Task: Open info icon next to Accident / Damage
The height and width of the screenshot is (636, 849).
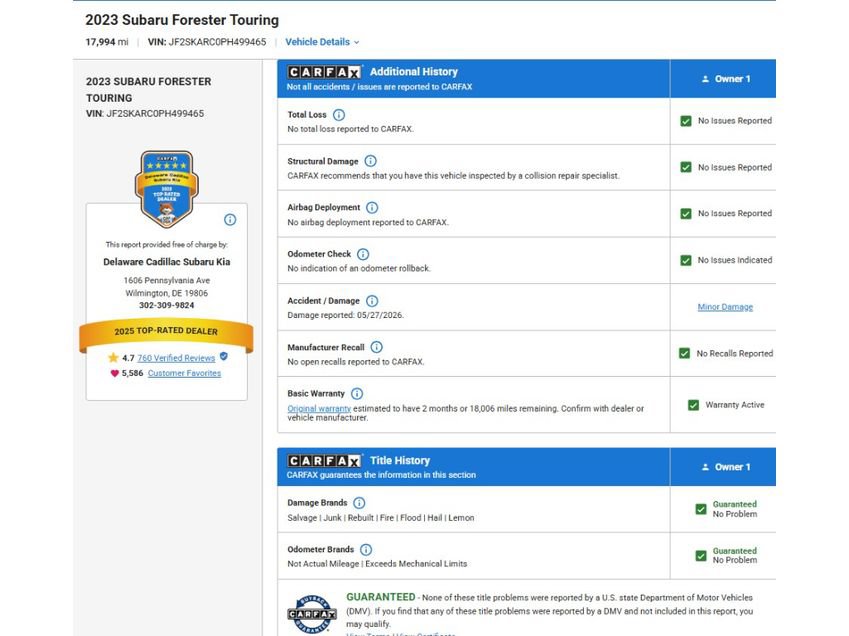Action: click(x=372, y=300)
